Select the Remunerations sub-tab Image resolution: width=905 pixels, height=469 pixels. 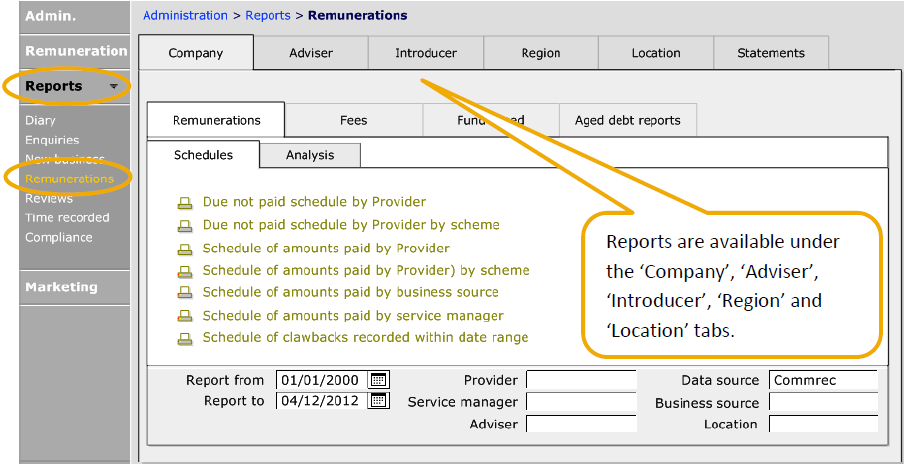coord(216,120)
